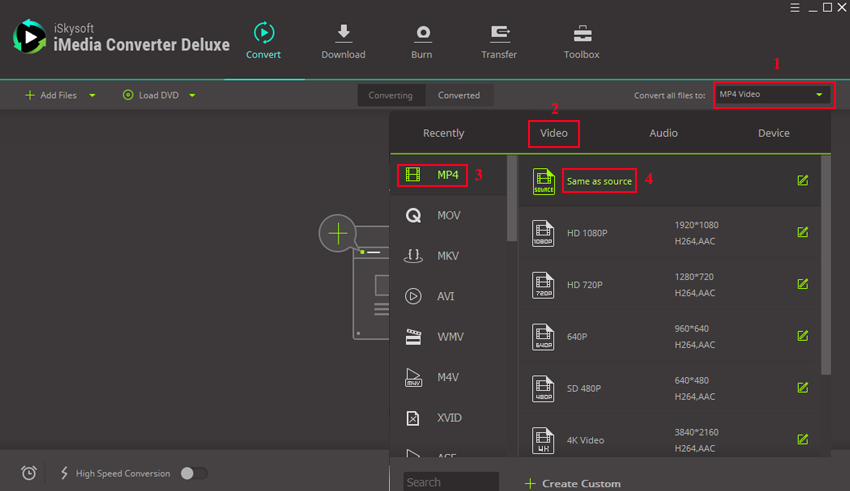Viewport: 850px width, 491px height.
Task: Click the preset list scrollbar
Action: [x=826, y=265]
